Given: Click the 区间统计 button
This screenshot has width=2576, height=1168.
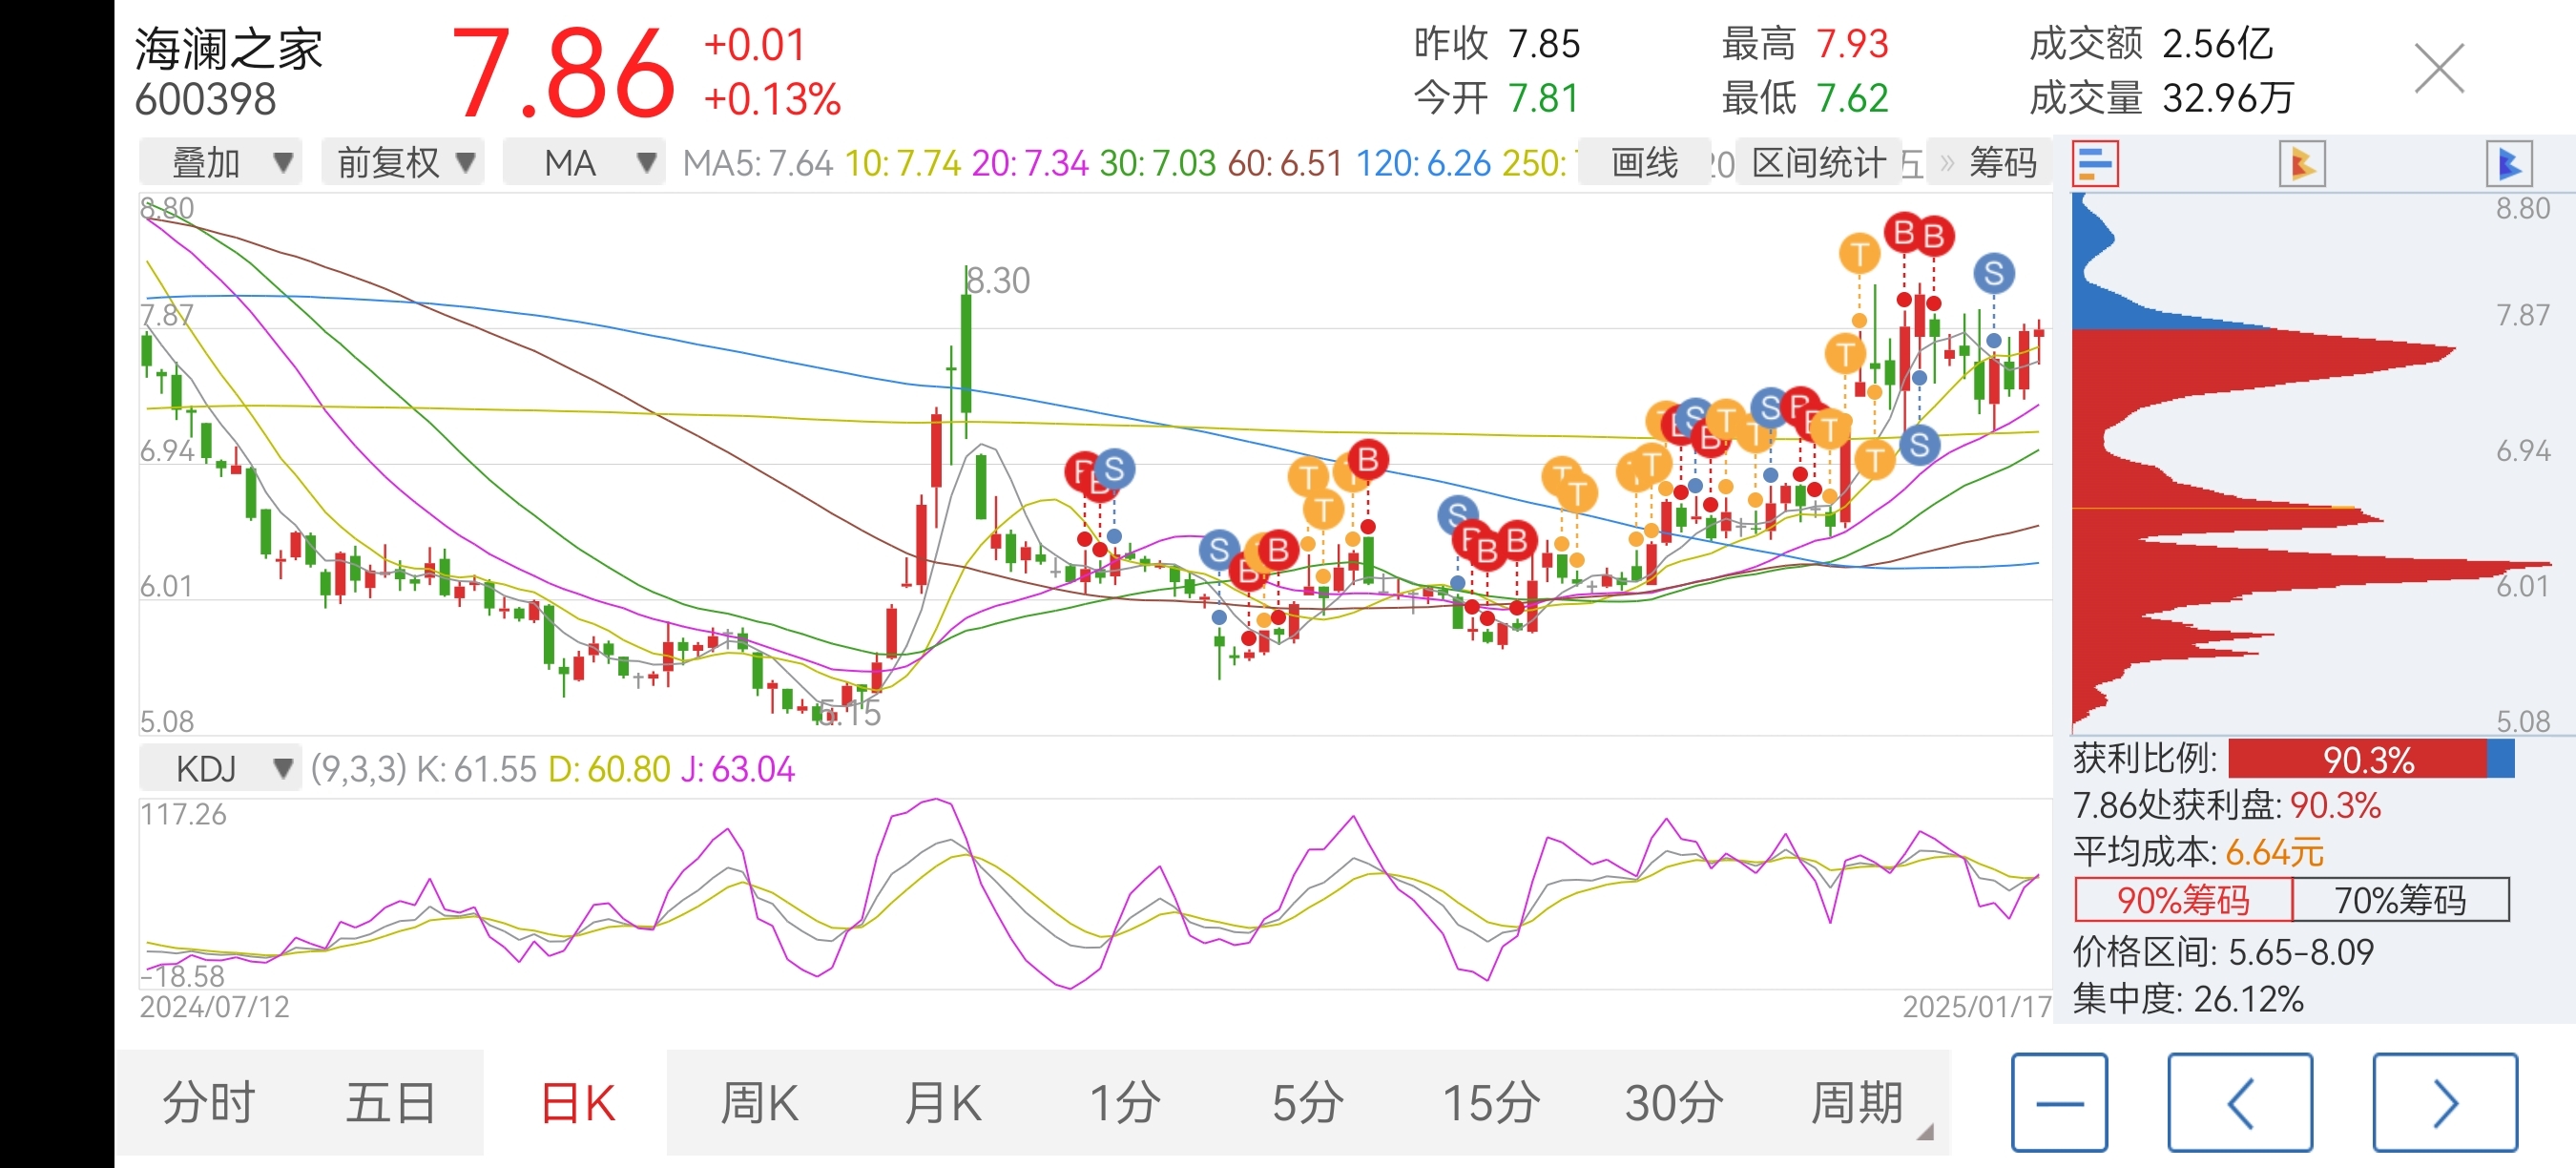Looking at the screenshot, I should [x=1818, y=163].
